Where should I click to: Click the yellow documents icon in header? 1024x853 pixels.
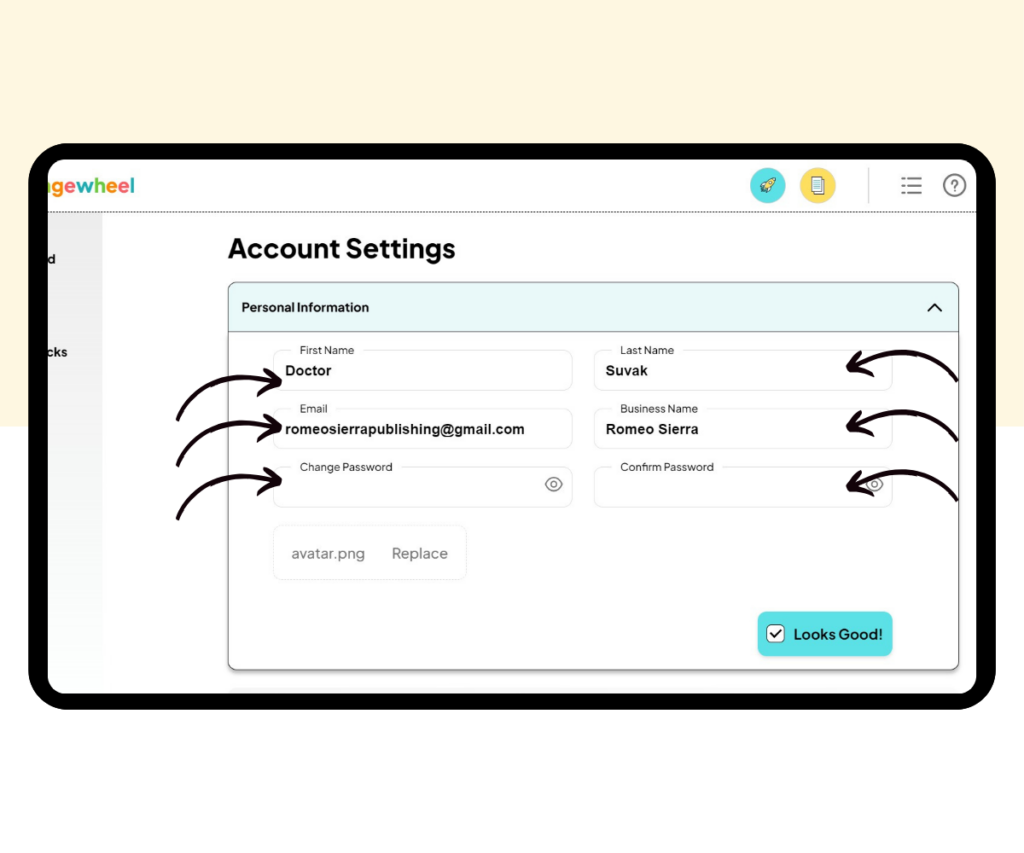click(818, 185)
